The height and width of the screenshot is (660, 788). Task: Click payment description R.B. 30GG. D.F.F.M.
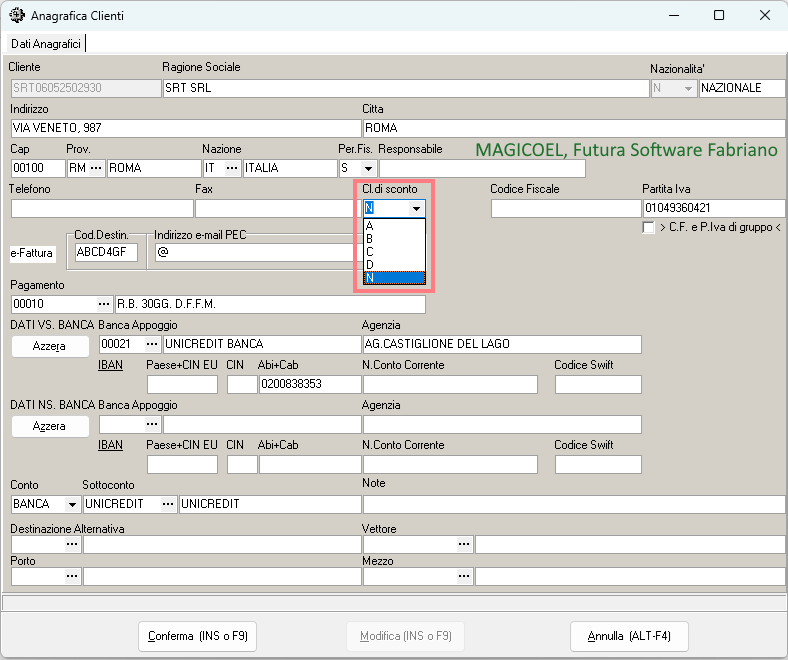pos(270,304)
